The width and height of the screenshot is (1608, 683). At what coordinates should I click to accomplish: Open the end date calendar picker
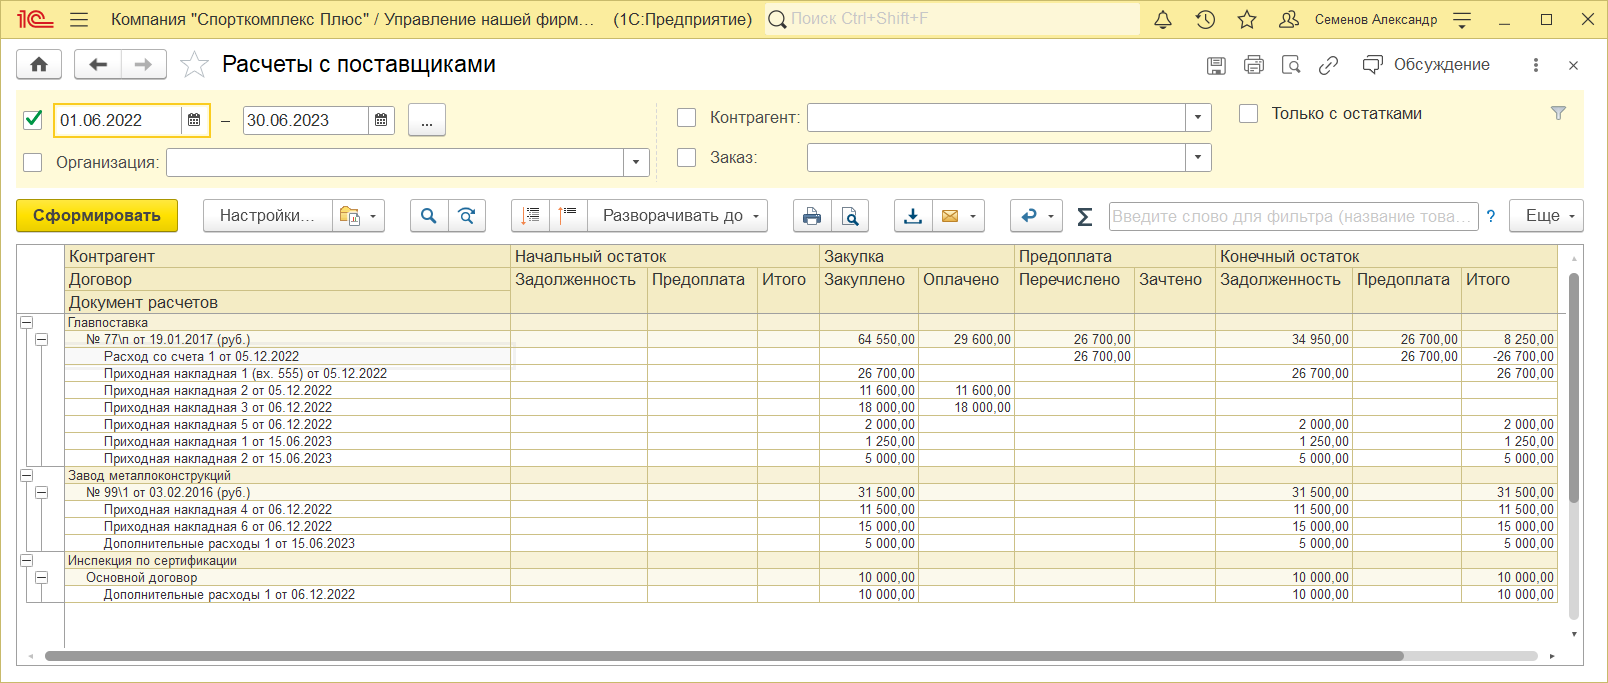pos(381,120)
